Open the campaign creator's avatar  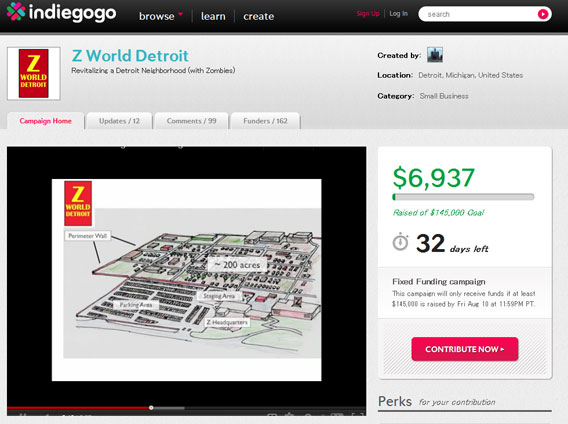435,55
